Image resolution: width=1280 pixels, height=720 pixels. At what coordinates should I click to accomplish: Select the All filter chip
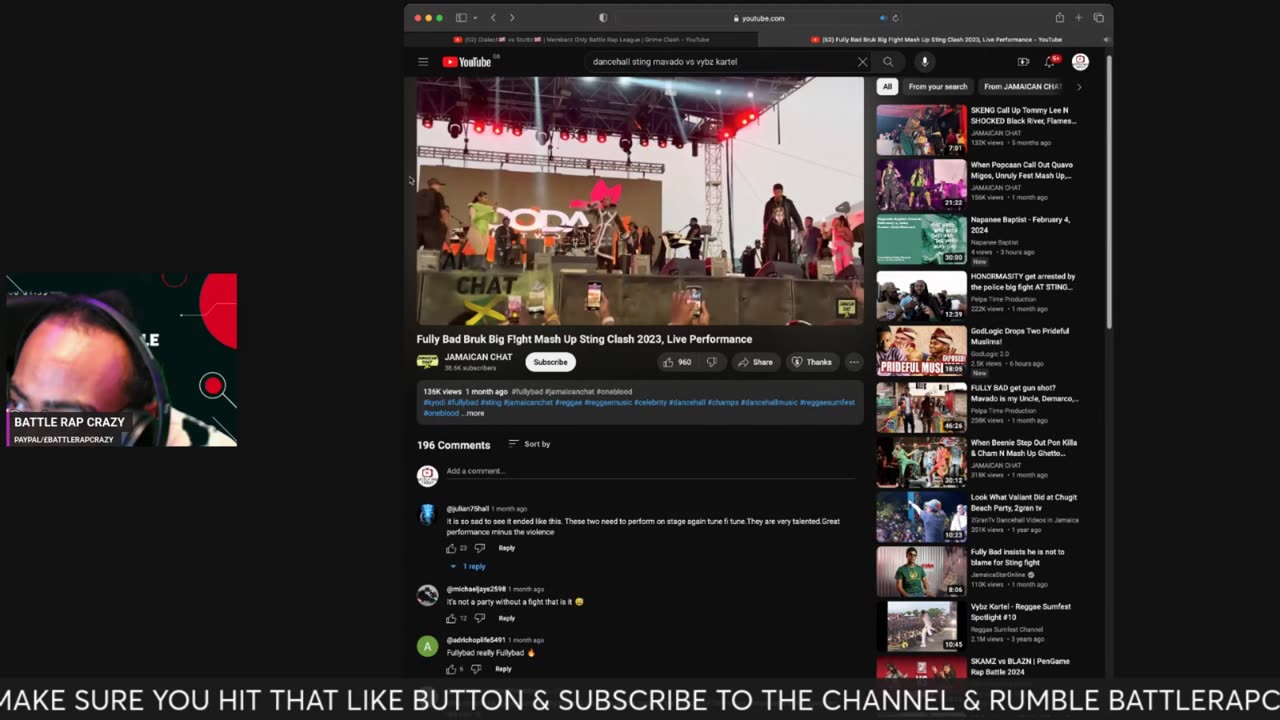(887, 87)
